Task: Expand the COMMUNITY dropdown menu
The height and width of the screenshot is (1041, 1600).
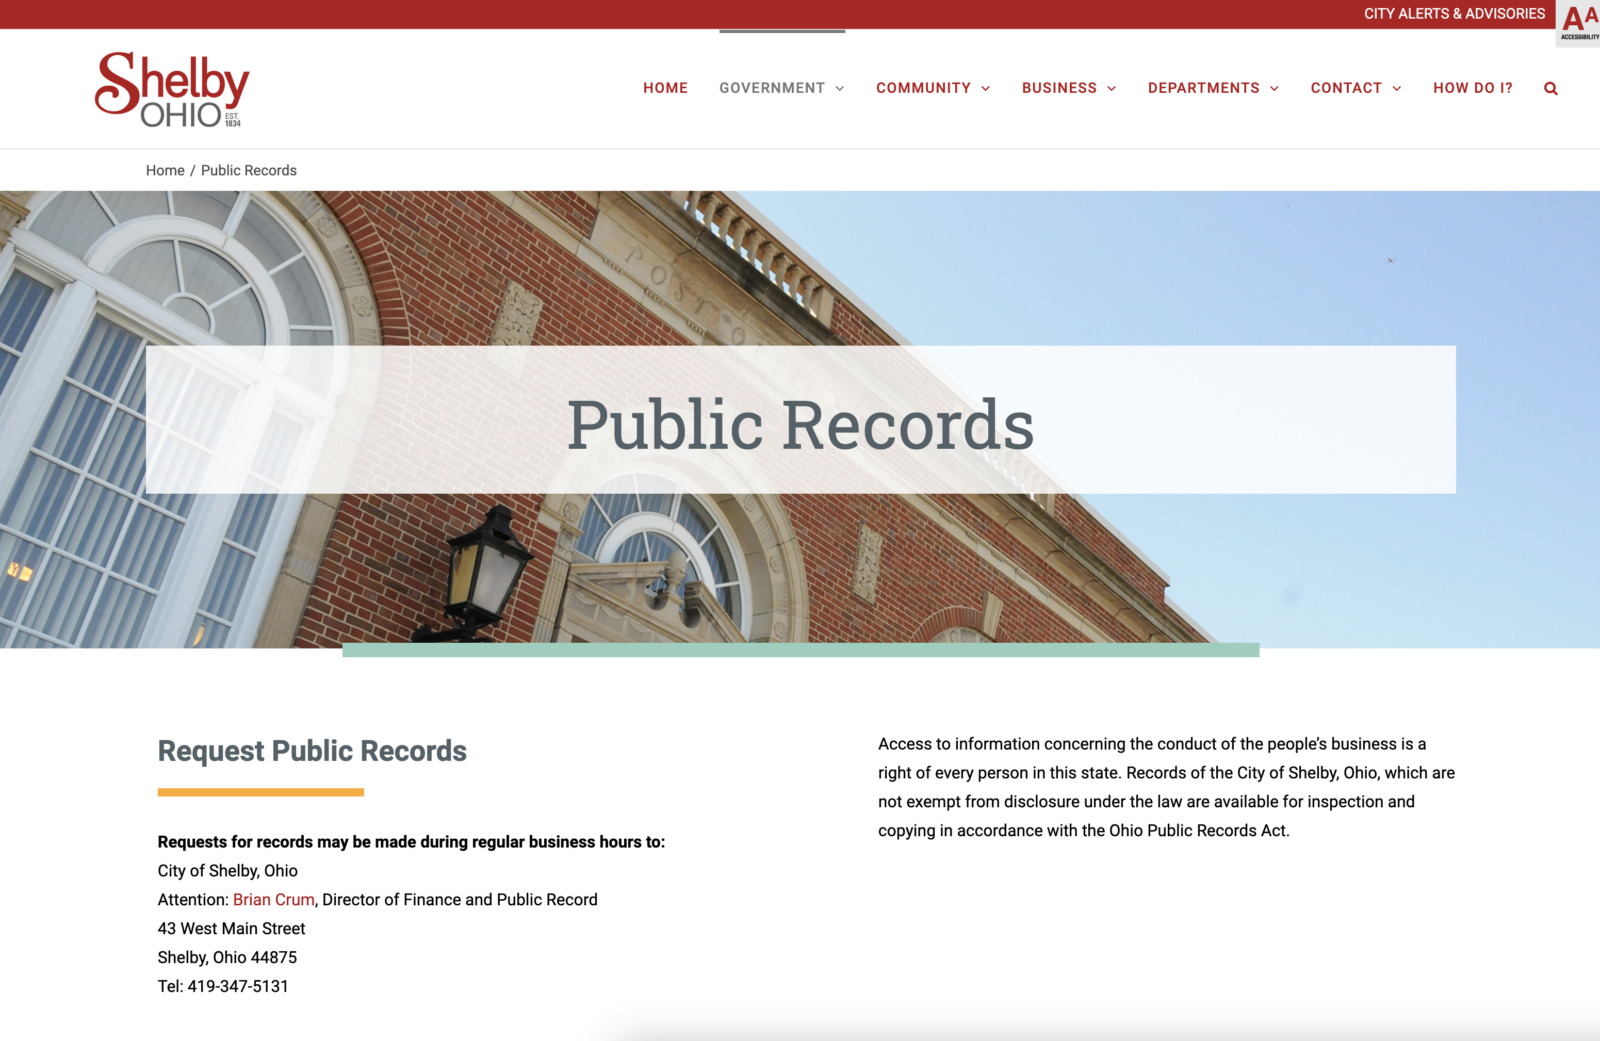Action: (931, 88)
